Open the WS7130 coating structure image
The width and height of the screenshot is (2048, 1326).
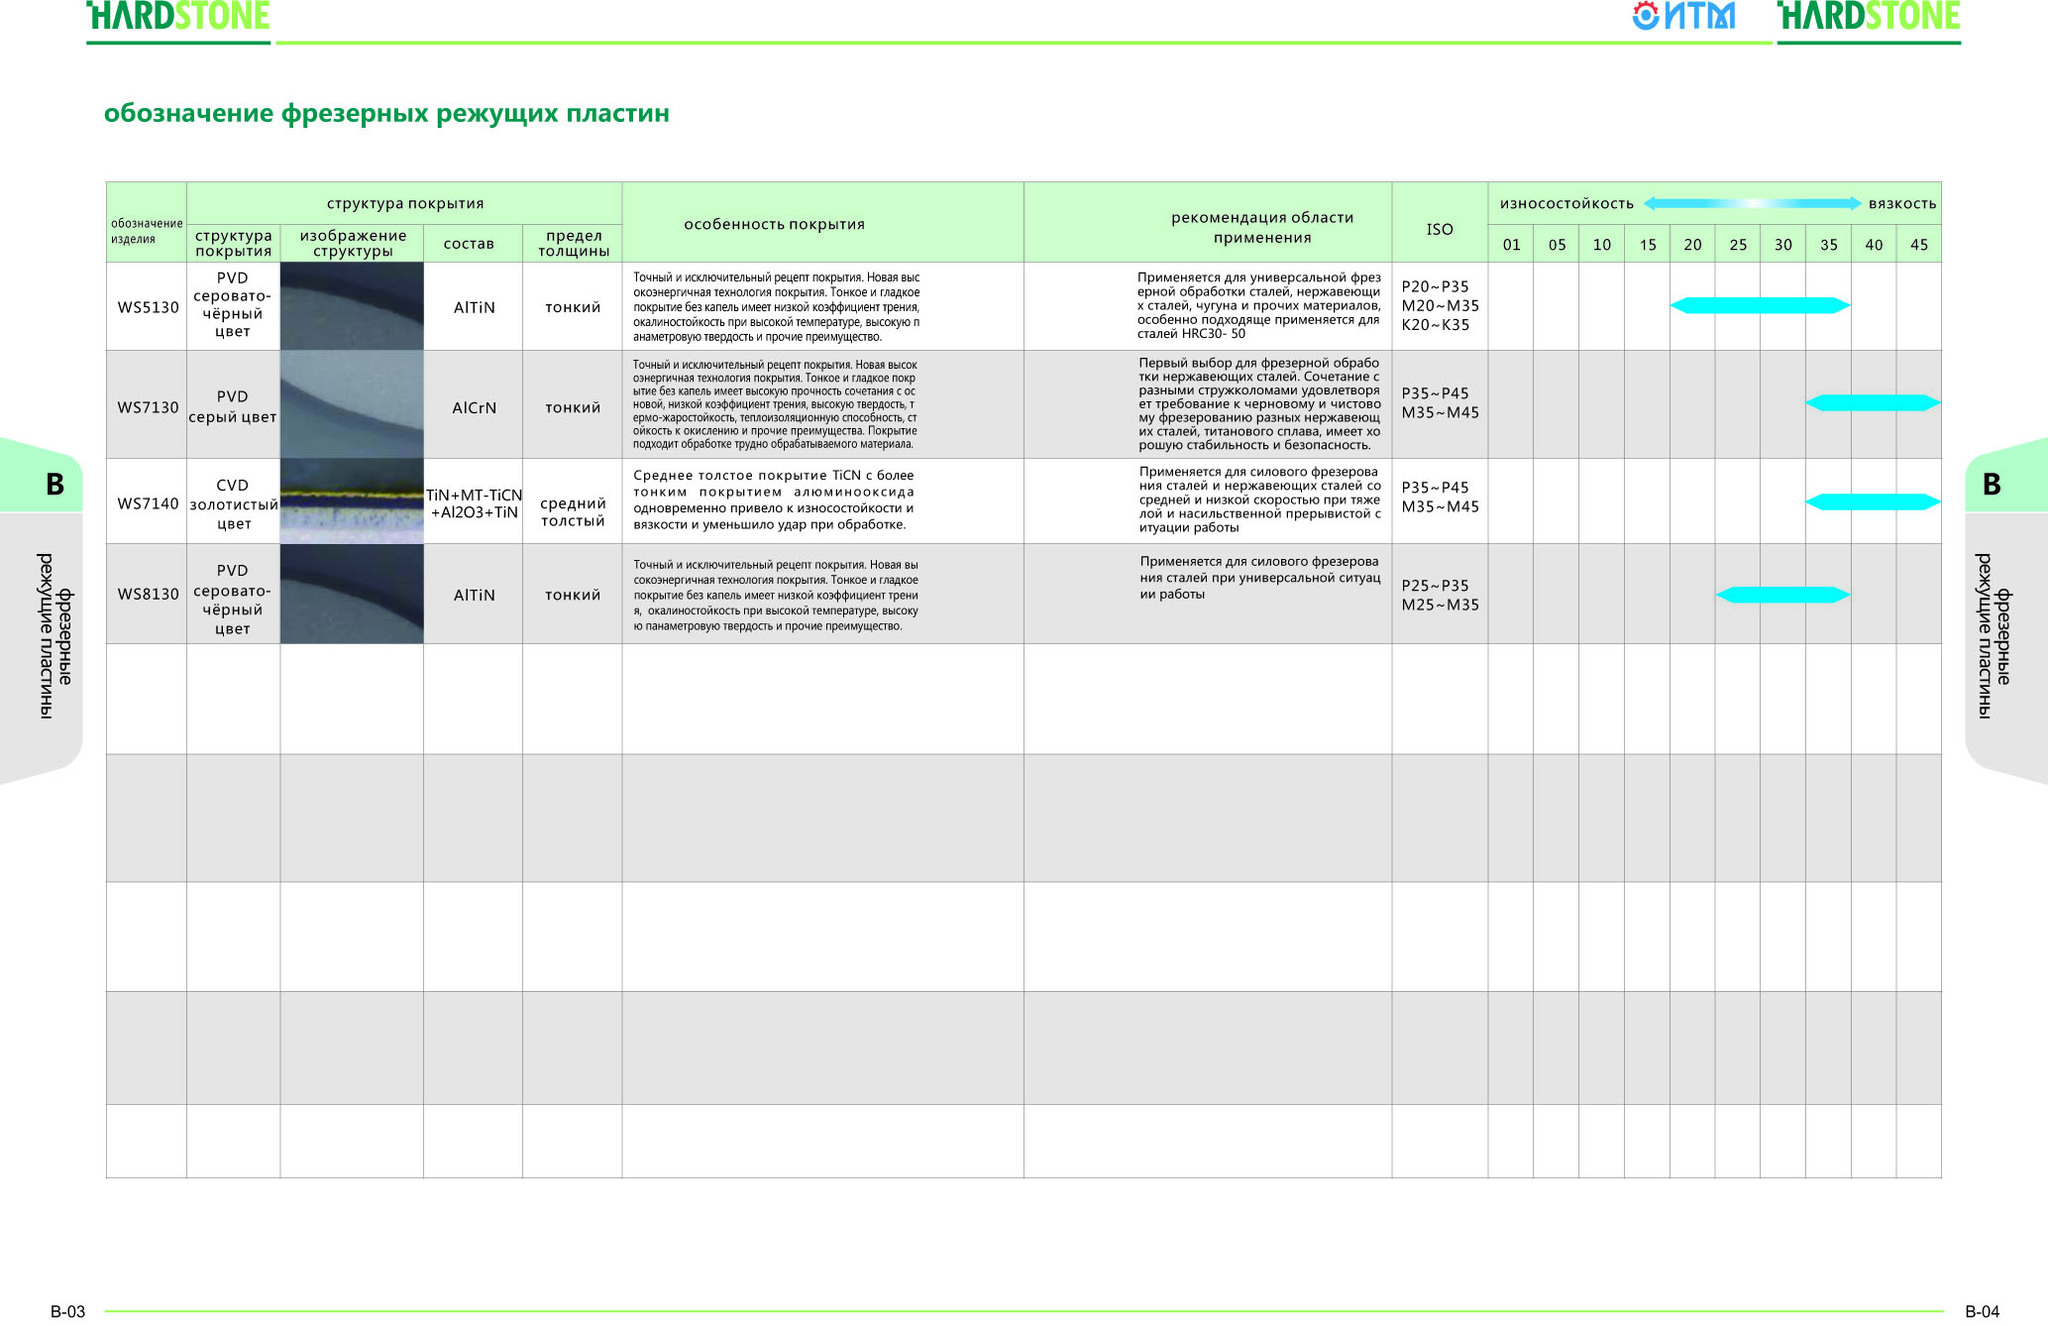[x=352, y=404]
